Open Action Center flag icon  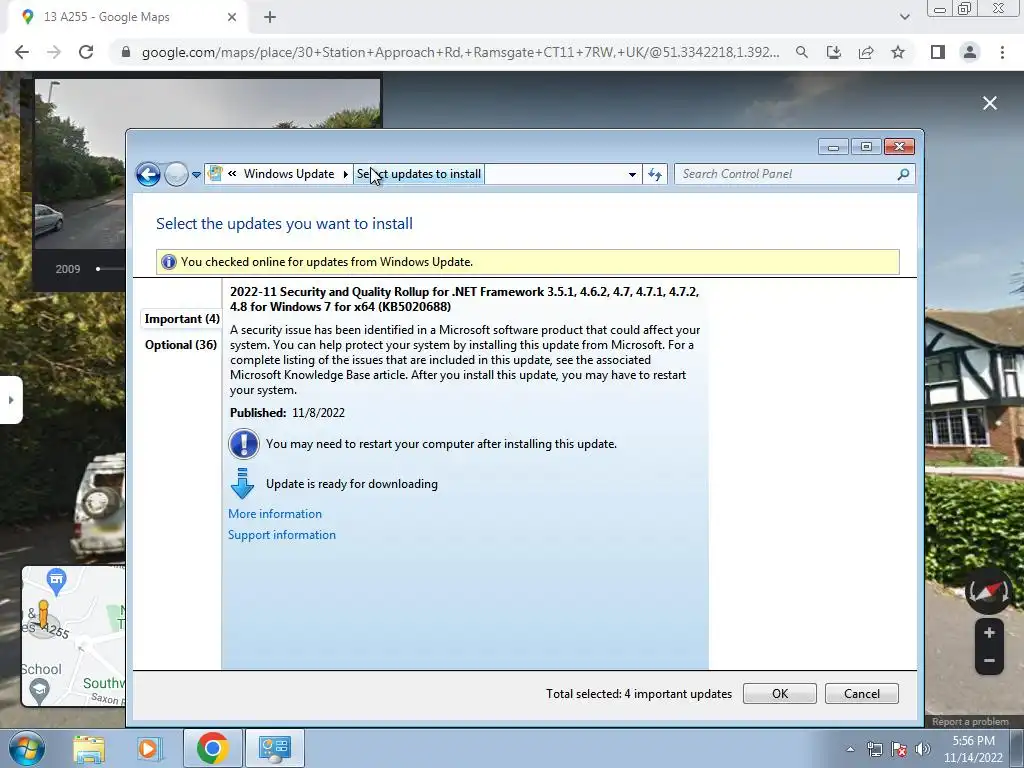coord(899,750)
